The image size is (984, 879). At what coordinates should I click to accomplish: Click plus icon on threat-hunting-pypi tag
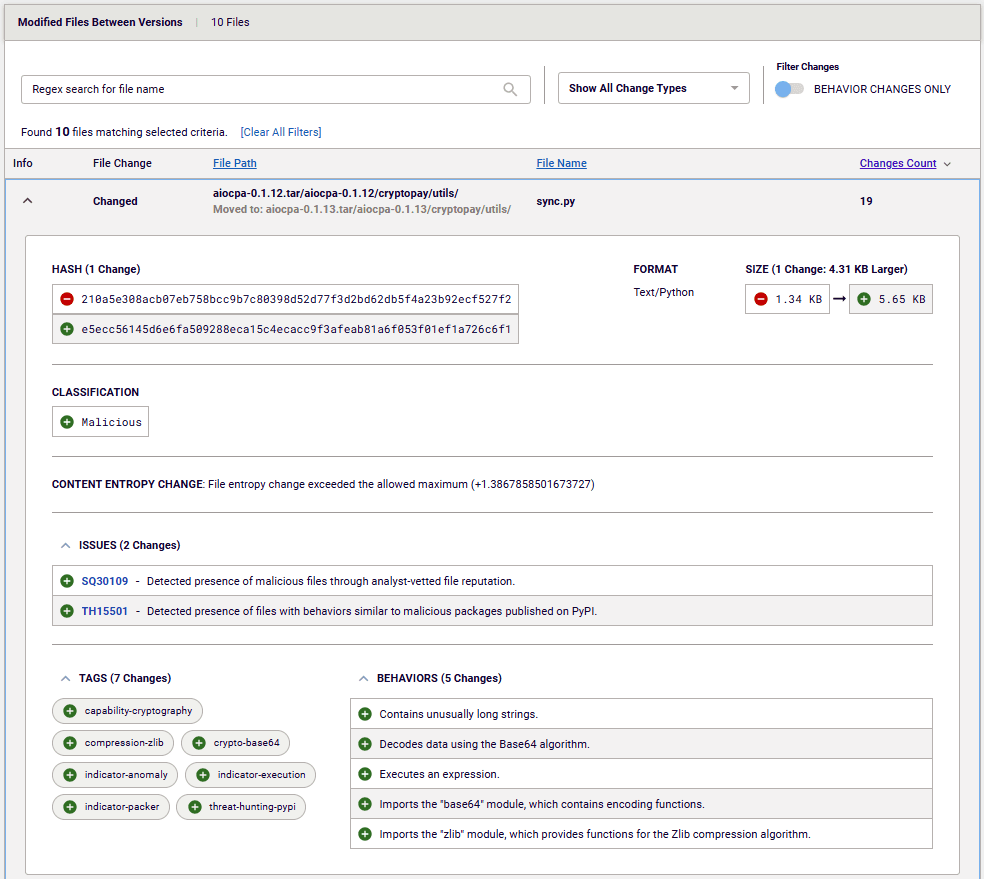click(195, 807)
